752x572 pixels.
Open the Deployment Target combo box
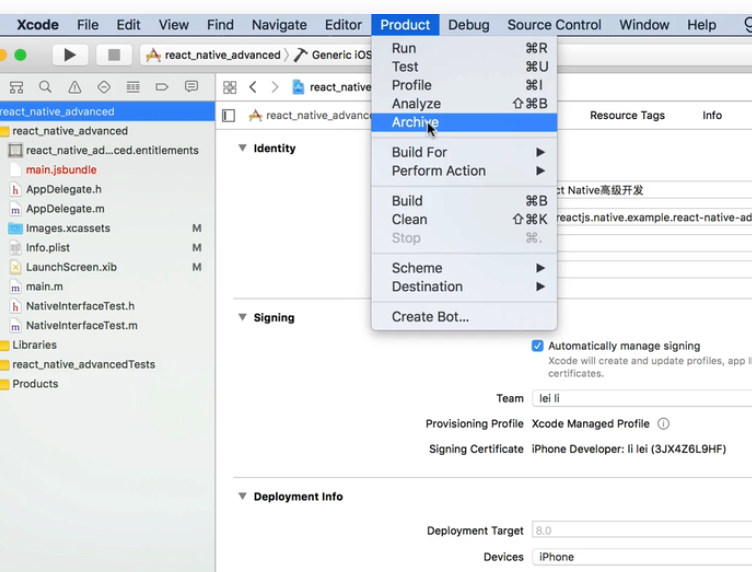point(642,530)
